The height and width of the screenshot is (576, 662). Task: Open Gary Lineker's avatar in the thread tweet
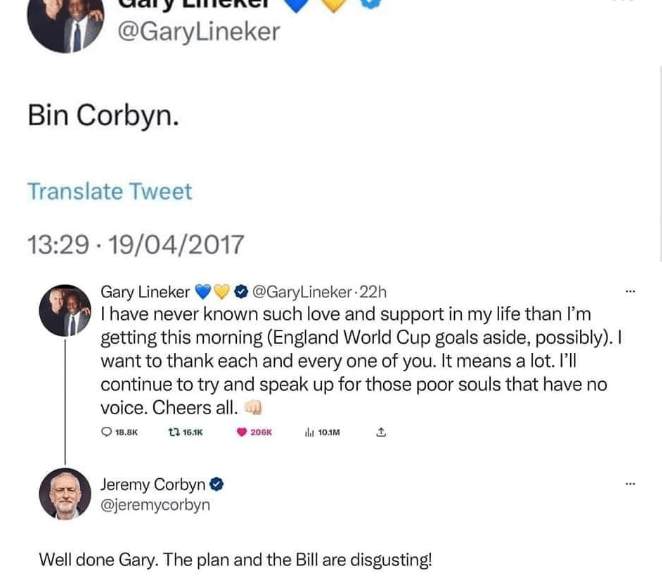tap(65, 310)
